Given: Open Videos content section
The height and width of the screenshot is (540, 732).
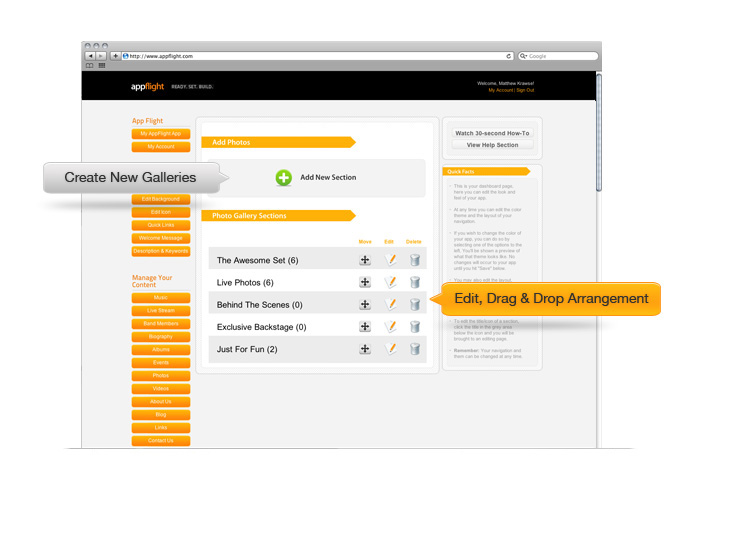Looking at the screenshot, I should pos(161,389).
